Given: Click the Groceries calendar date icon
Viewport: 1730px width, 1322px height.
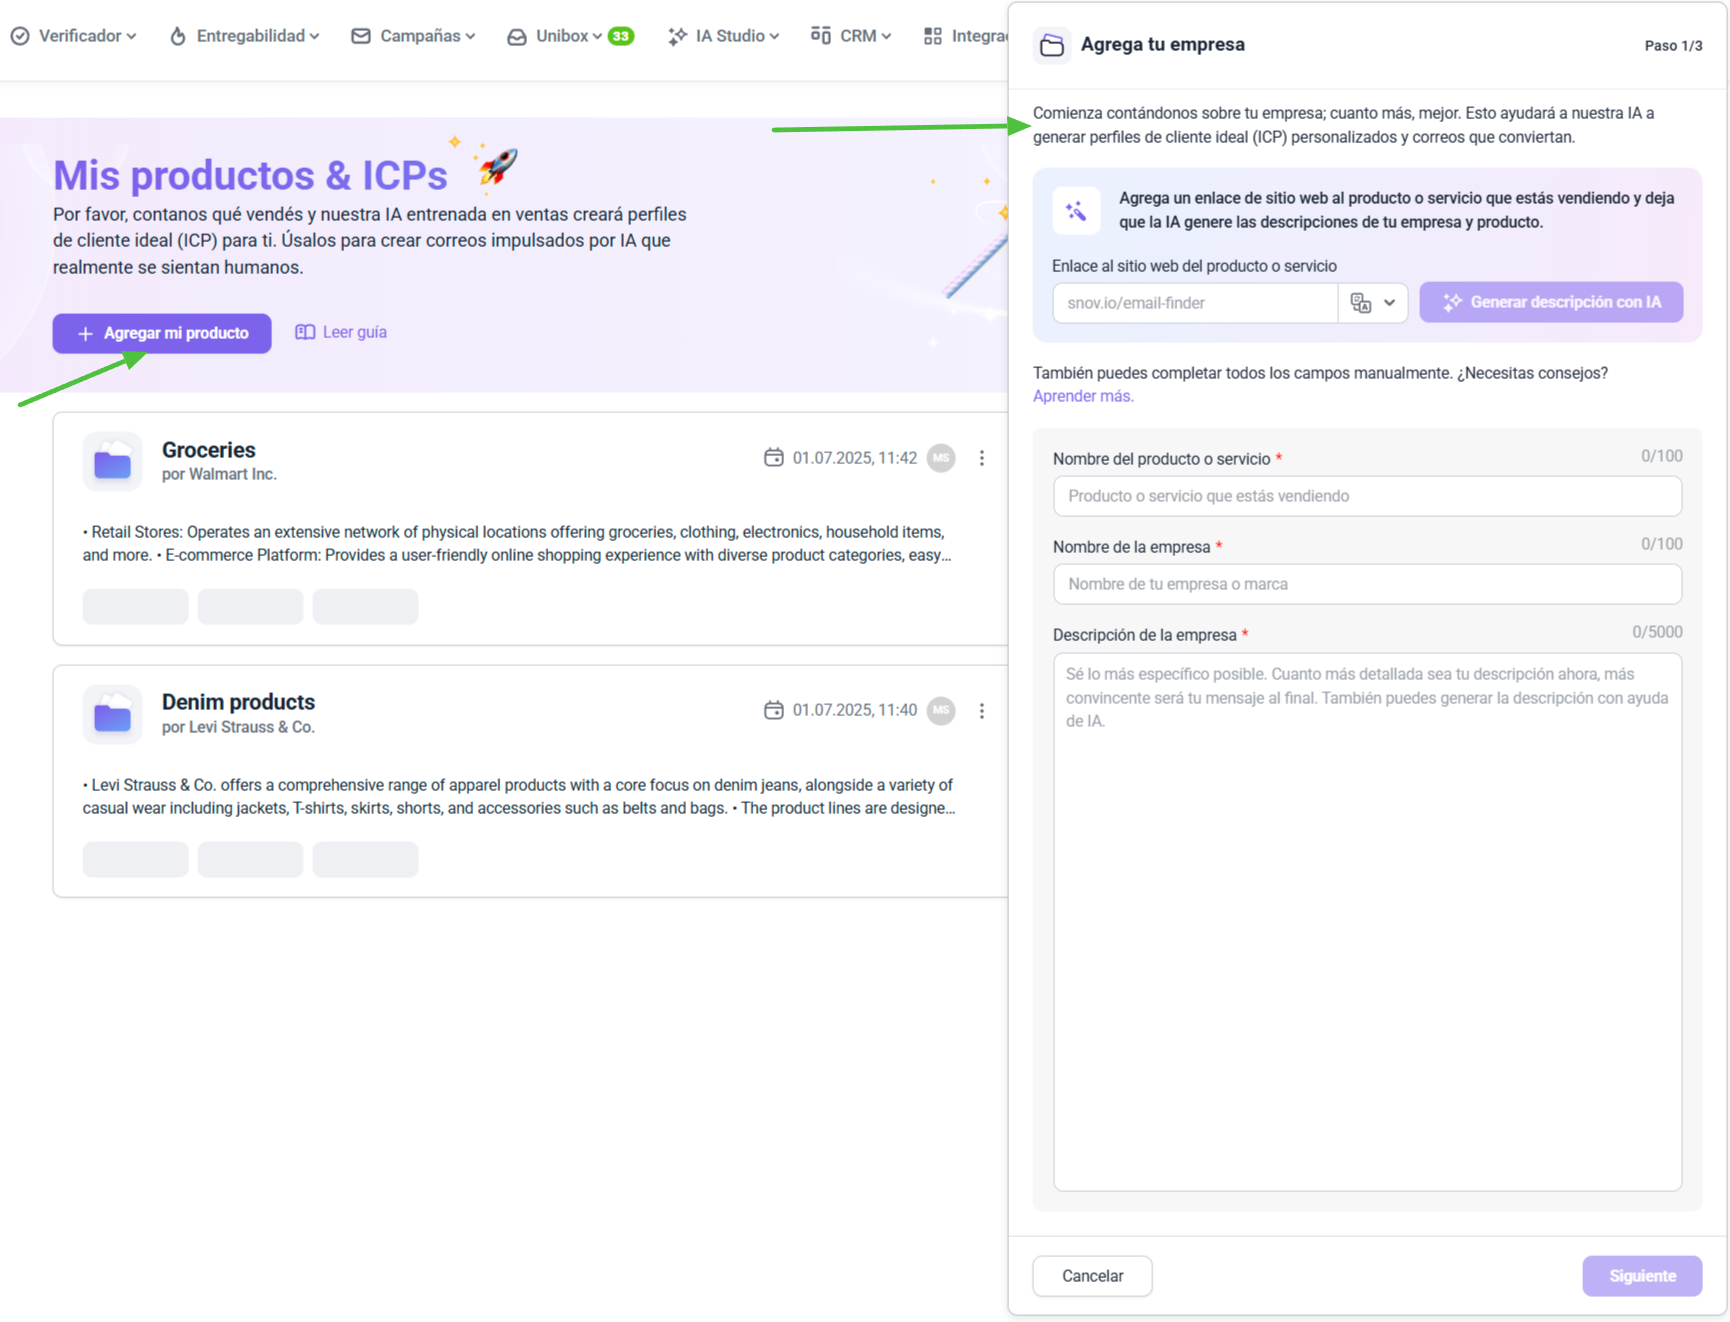Looking at the screenshot, I should (x=774, y=457).
